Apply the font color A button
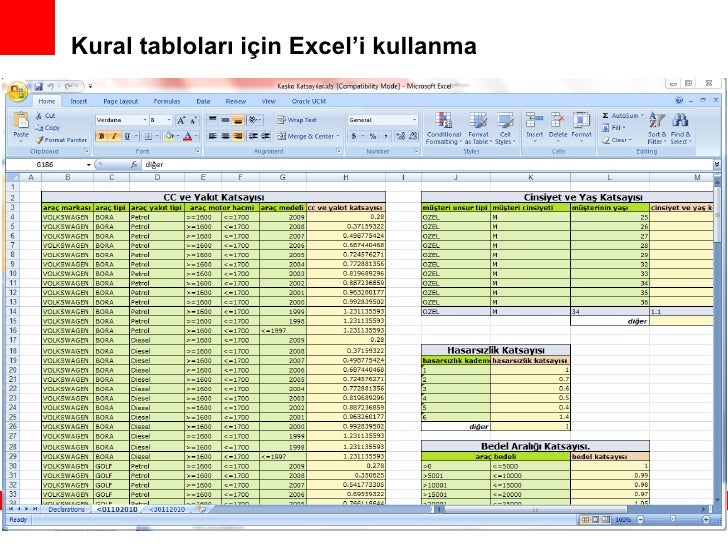The image size is (728, 546). tap(188, 136)
